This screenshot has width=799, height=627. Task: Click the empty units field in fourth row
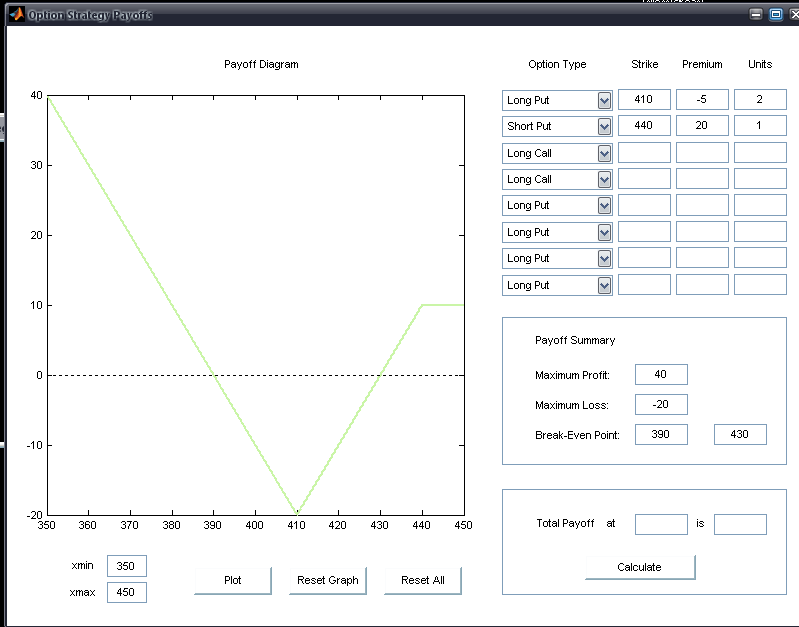click(x=760, y=178)
